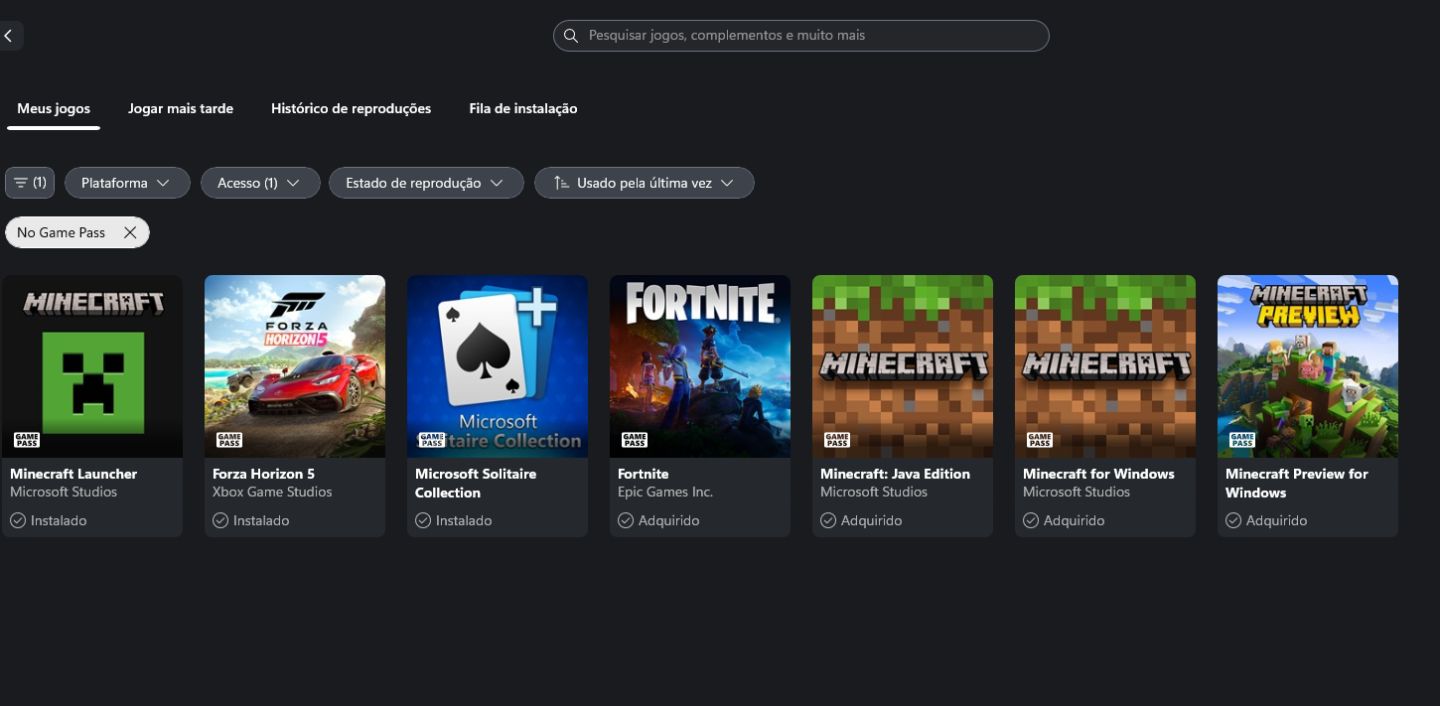This screenshot has width=1440, height=706.
Task: Open Minecraft for Windows cover art
Action: coord(1105,366)
